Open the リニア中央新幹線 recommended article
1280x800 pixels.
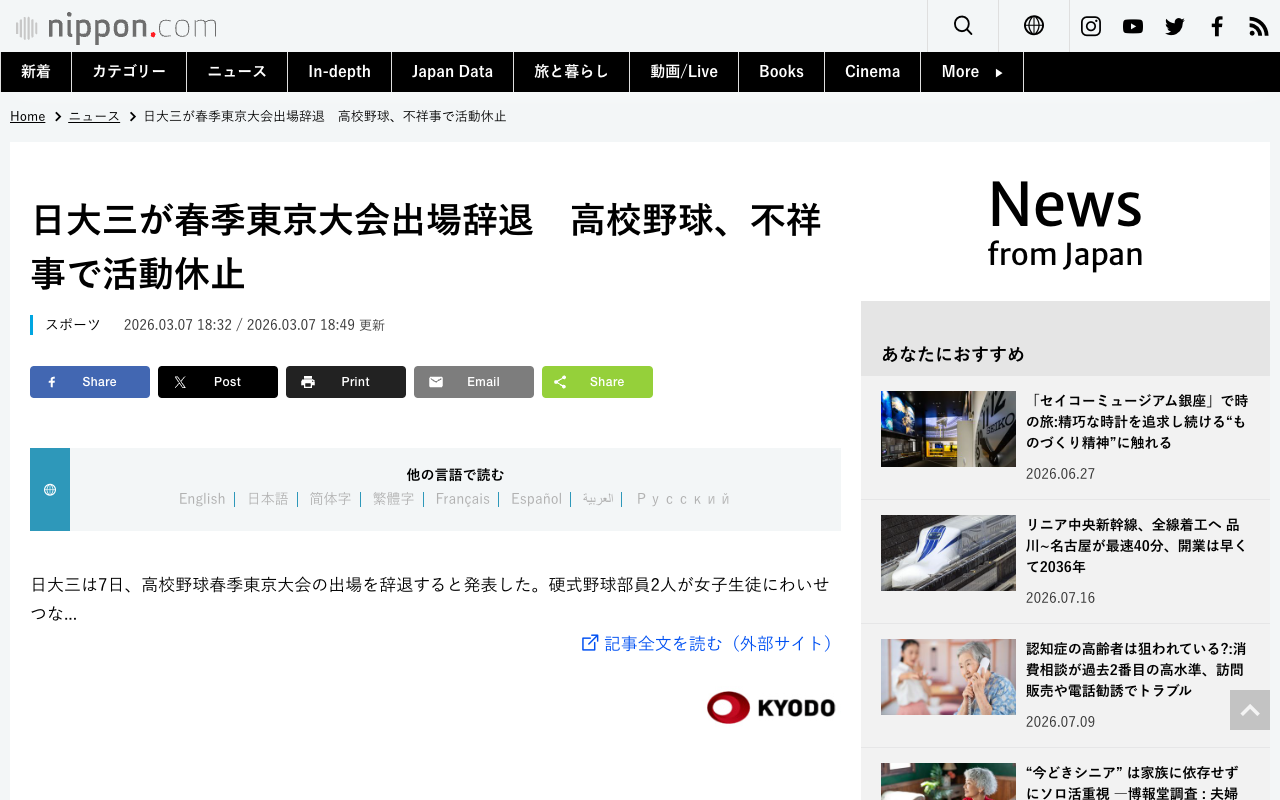coord(1137,545)
